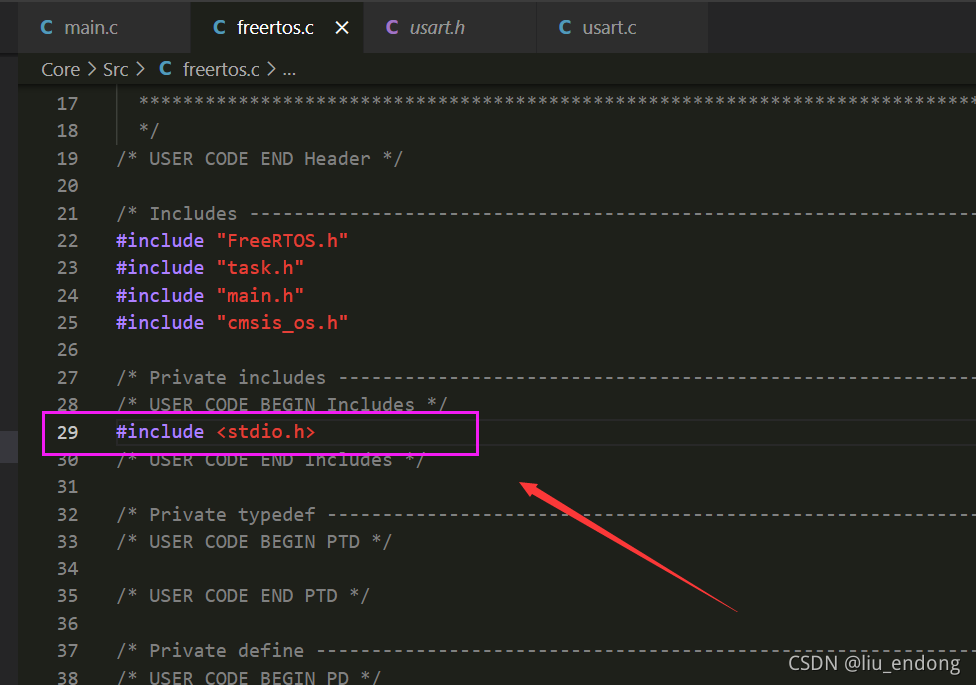Open the usart.c tab

pyautogui.click(x=622, y=27)
